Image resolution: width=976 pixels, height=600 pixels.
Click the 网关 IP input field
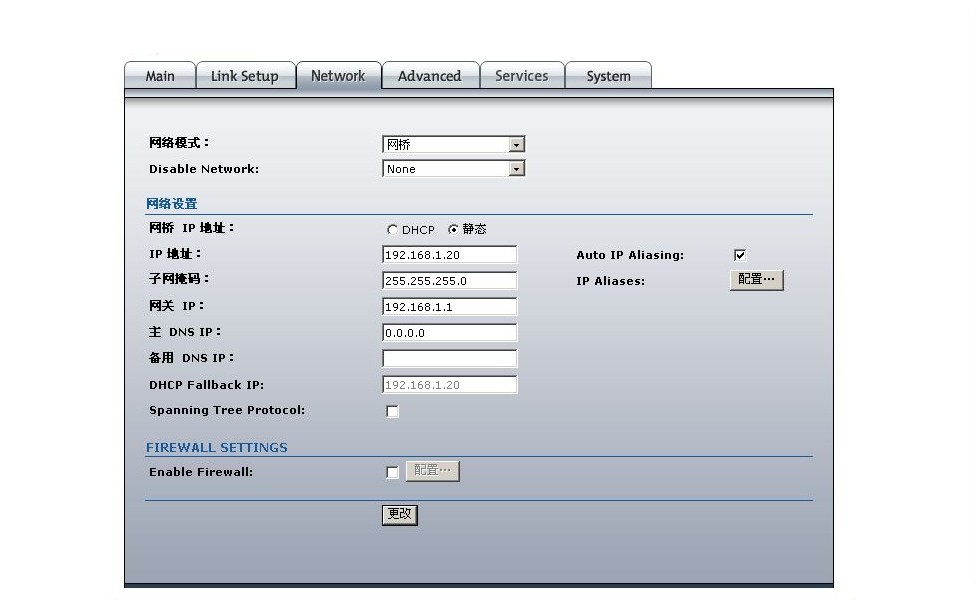tap(449, 307)
